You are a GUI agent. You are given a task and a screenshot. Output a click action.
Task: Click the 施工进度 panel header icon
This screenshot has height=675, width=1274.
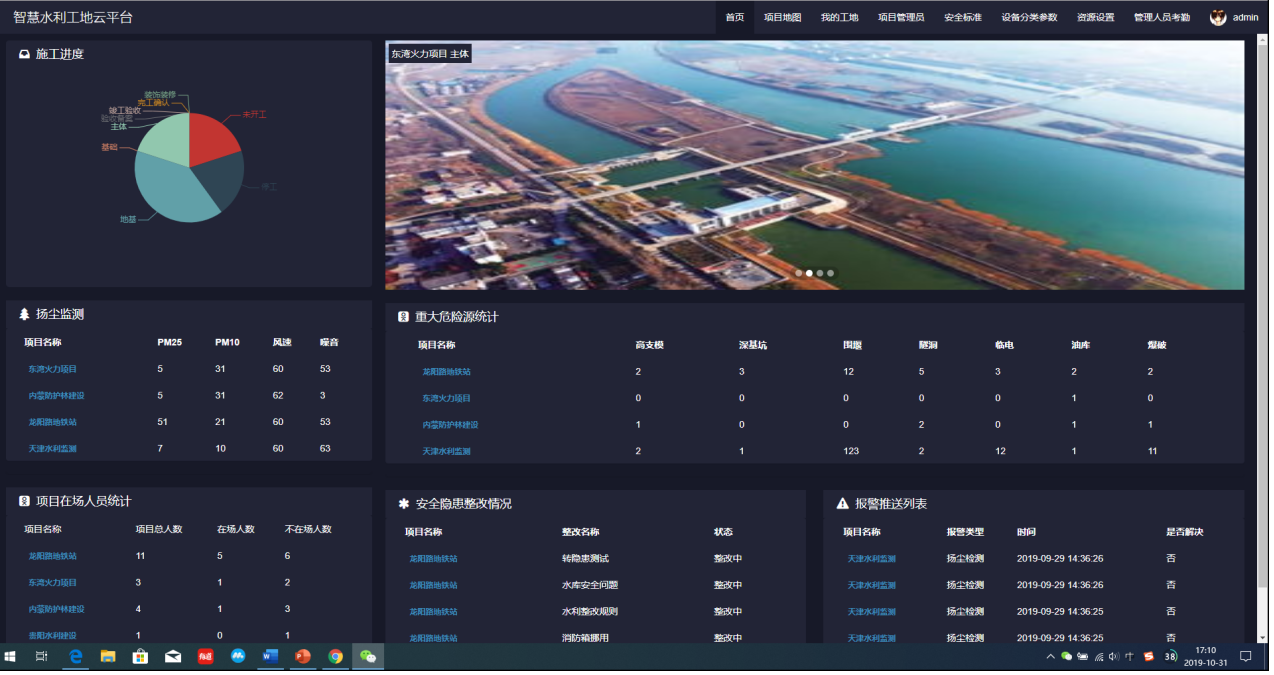24,54
